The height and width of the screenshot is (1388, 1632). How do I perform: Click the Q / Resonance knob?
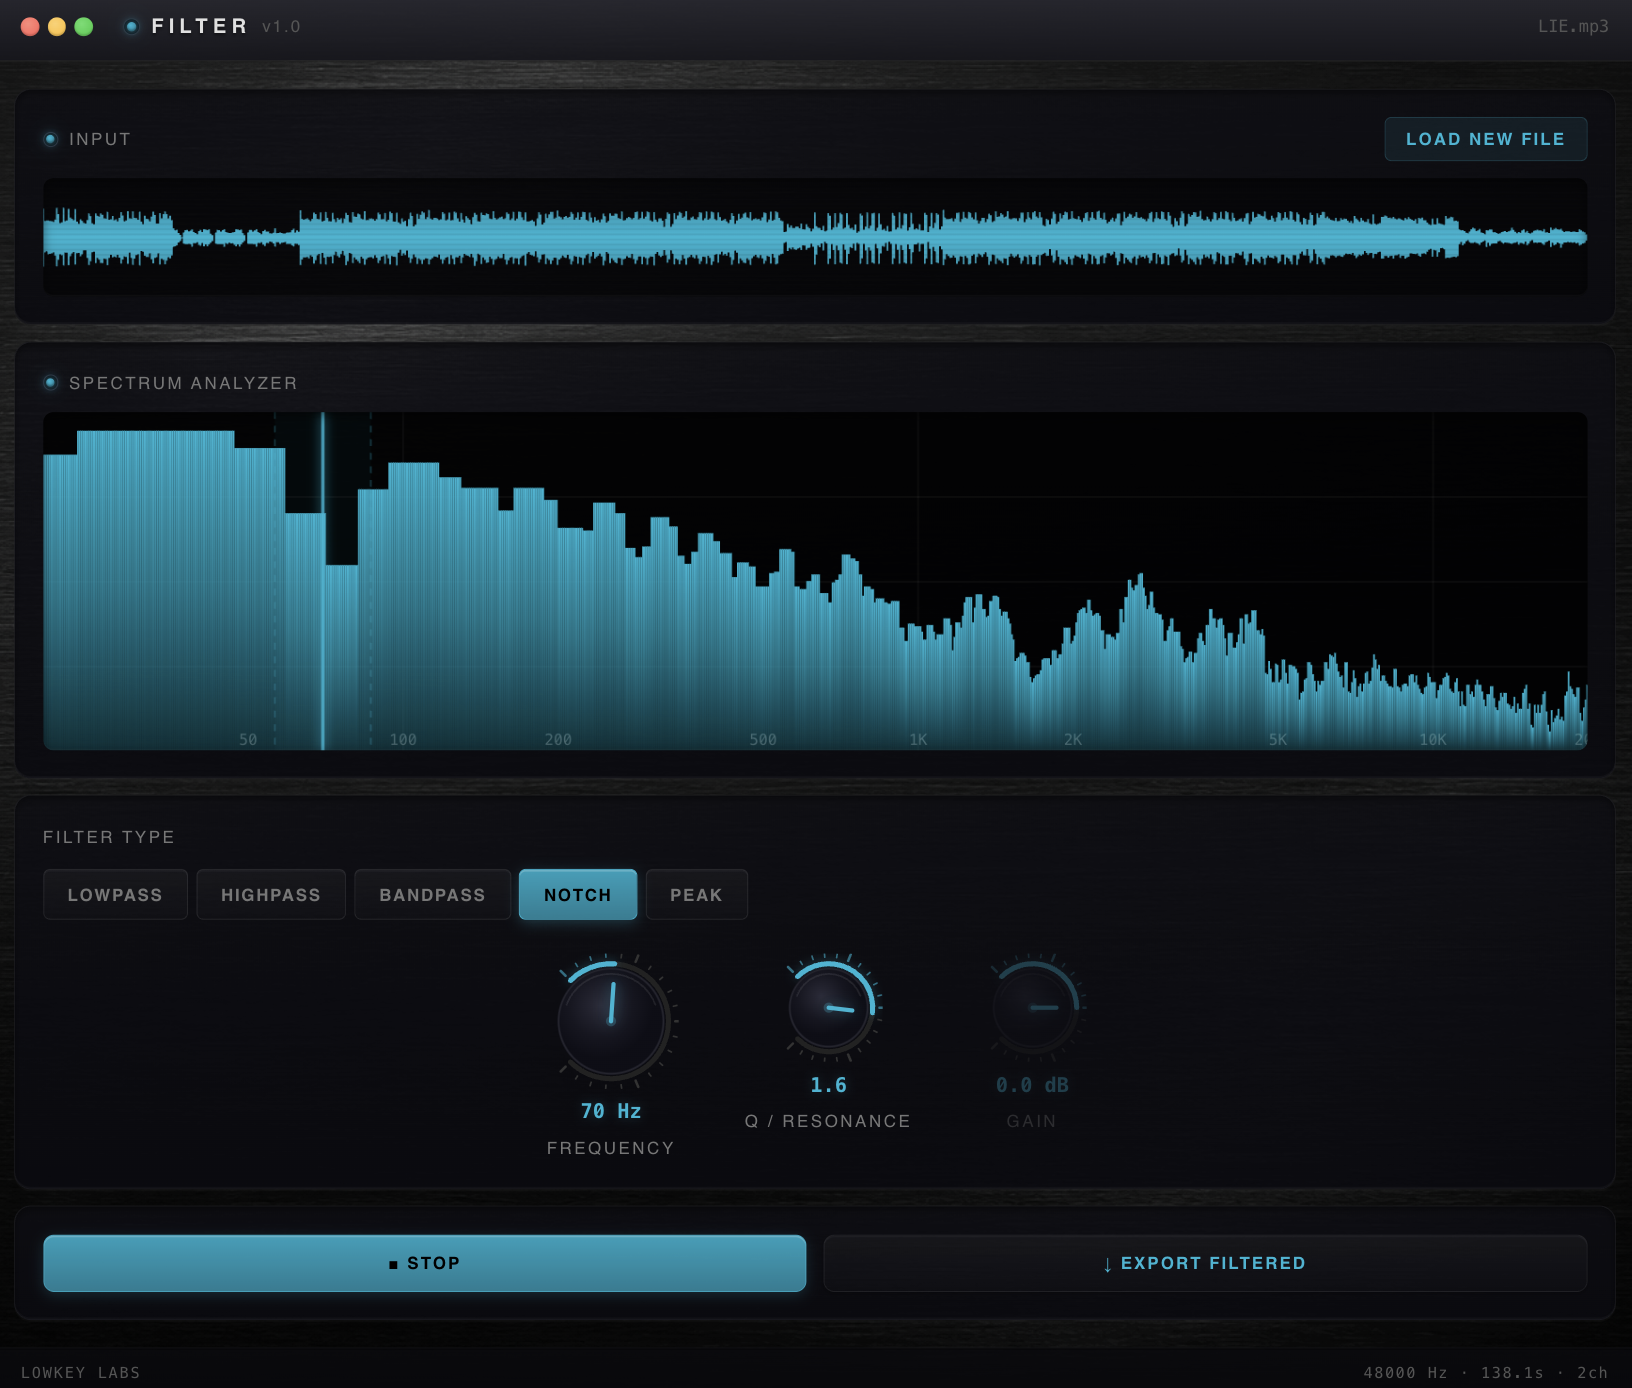pyautogui.click(x=830, y=1008)
